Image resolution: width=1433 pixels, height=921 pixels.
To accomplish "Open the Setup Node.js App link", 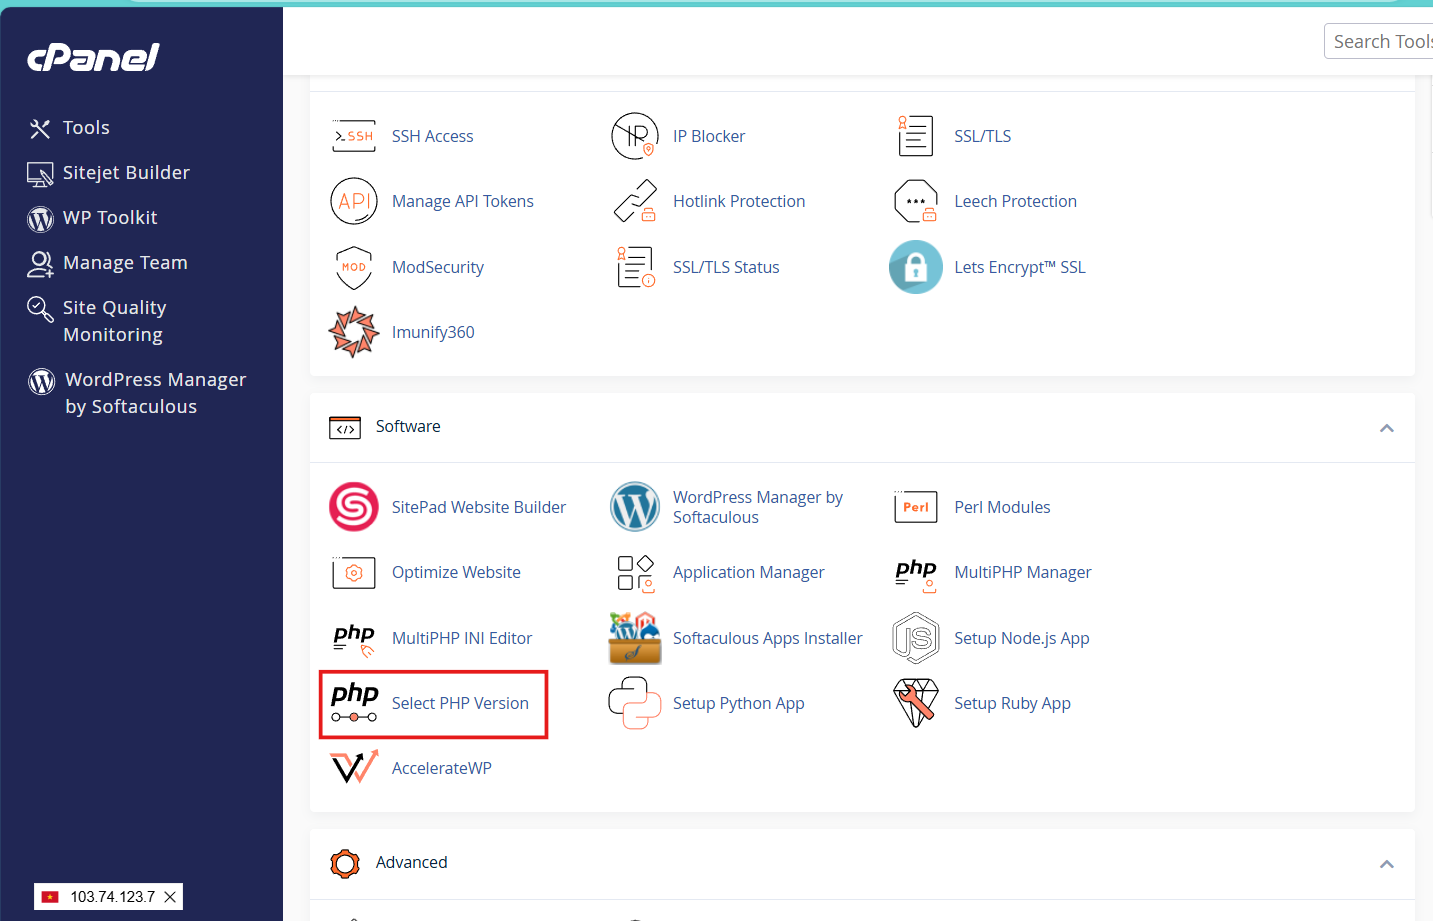I will point(1021,638).
